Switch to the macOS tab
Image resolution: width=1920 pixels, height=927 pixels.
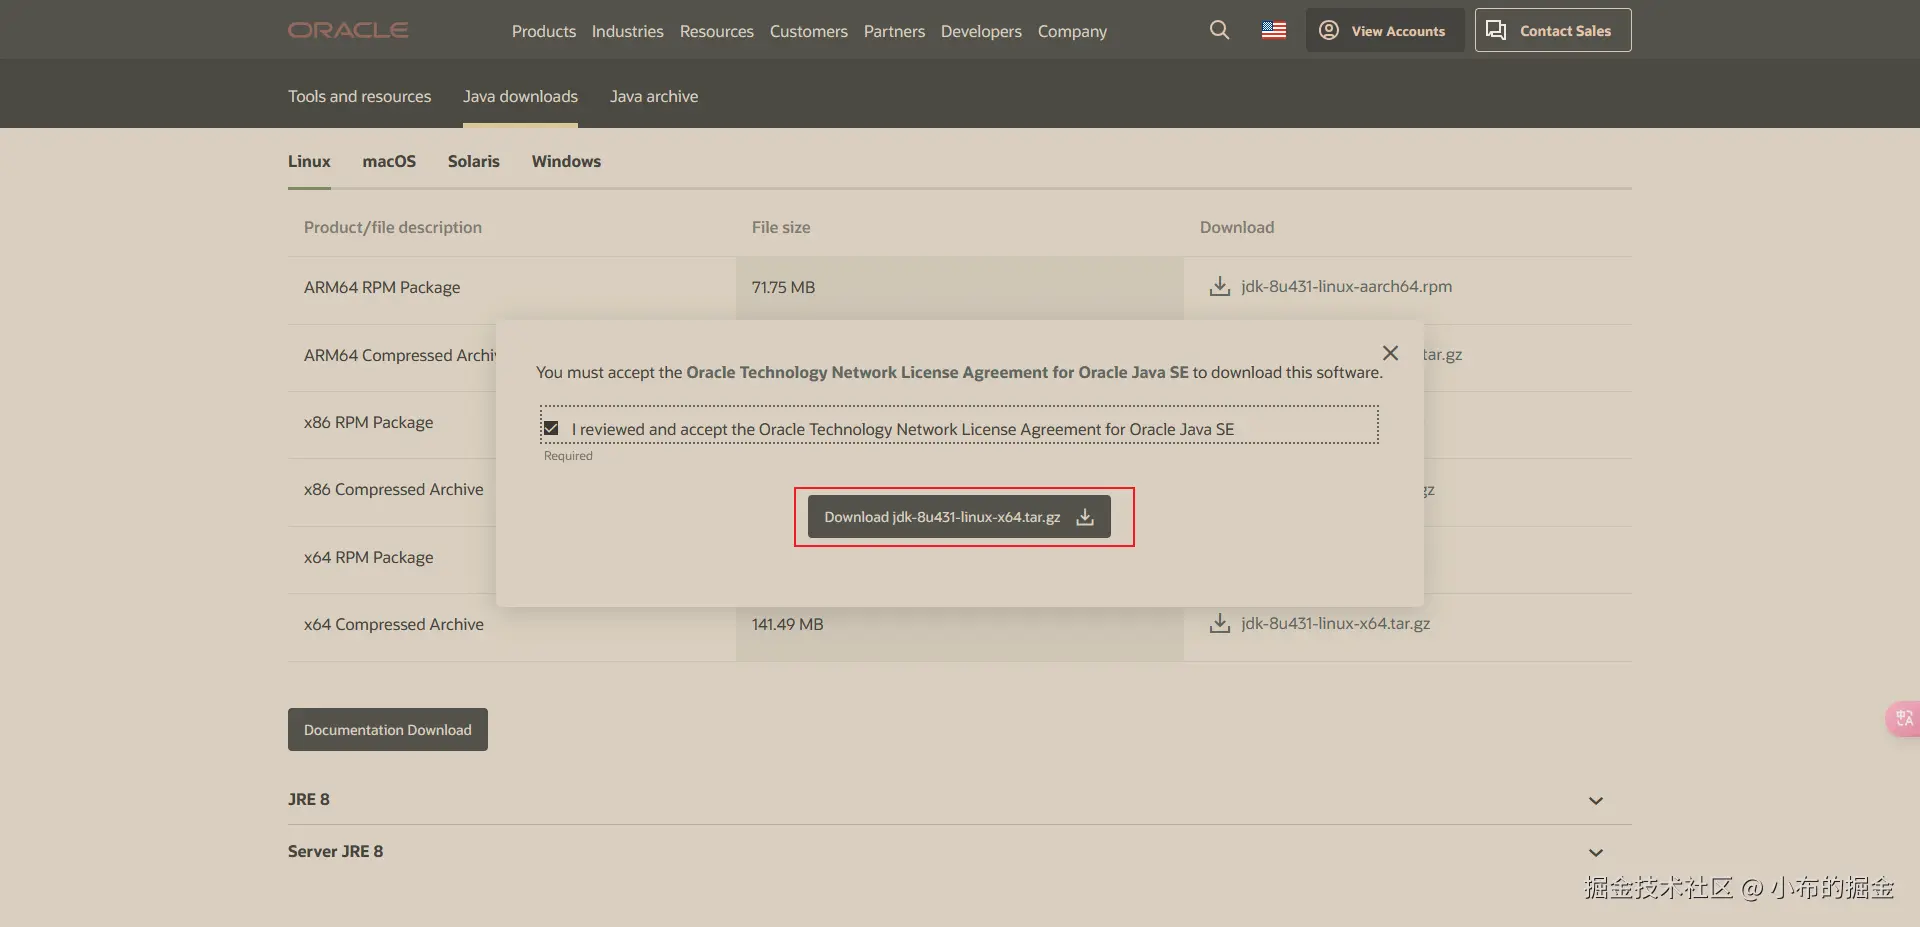(389, 161)
